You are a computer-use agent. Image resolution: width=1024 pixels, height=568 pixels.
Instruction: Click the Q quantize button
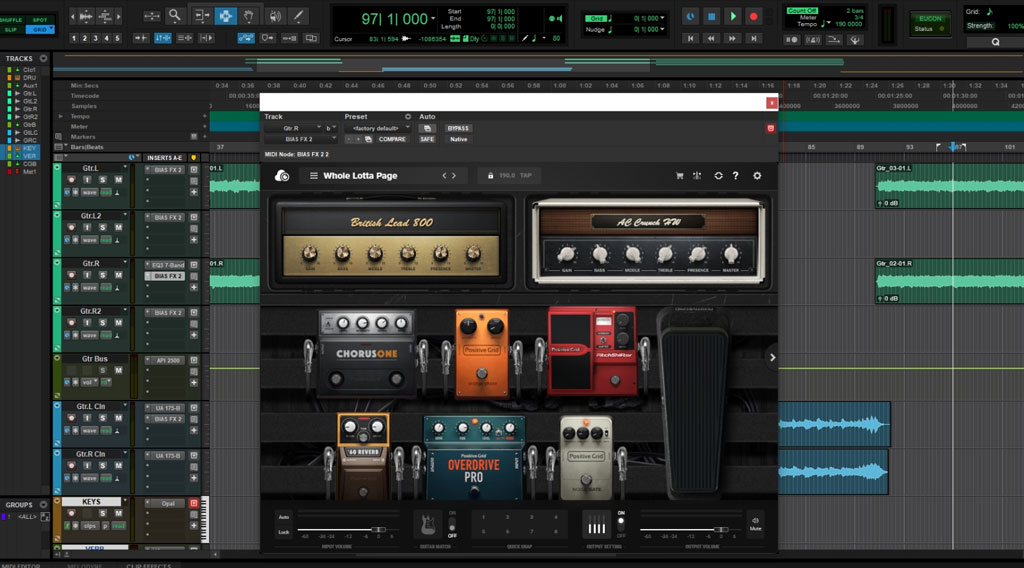[995, 42]
